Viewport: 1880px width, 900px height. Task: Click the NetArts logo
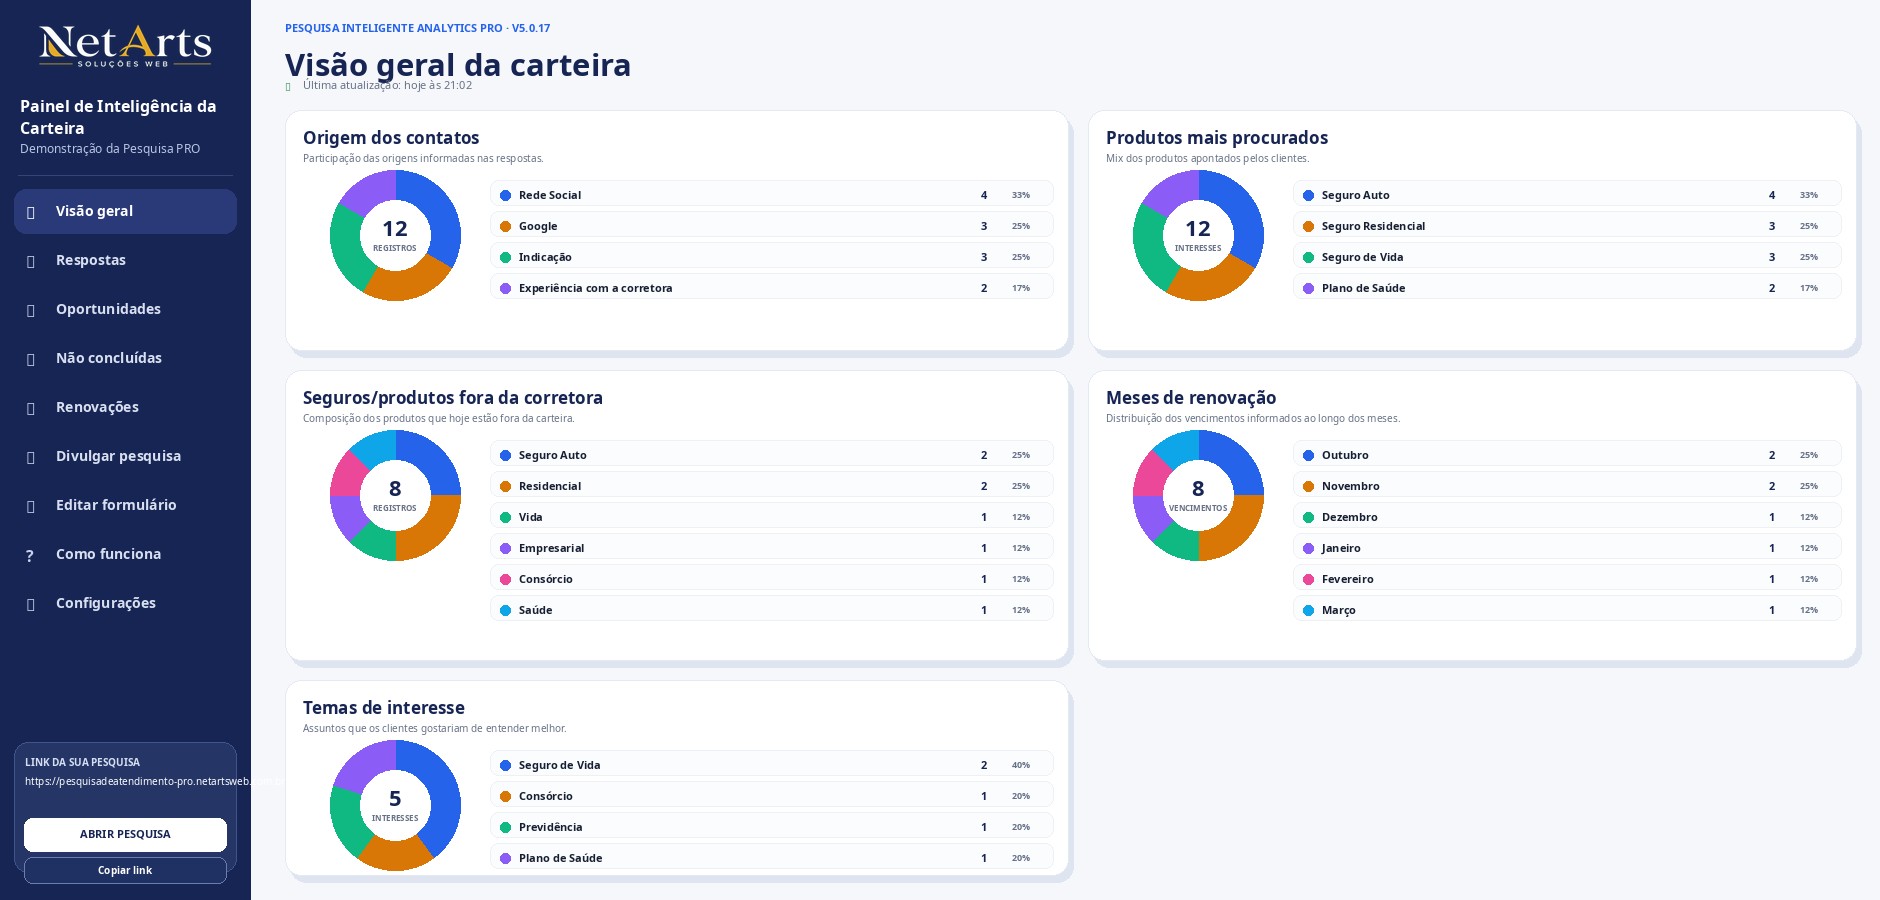(x=125, y=46)
